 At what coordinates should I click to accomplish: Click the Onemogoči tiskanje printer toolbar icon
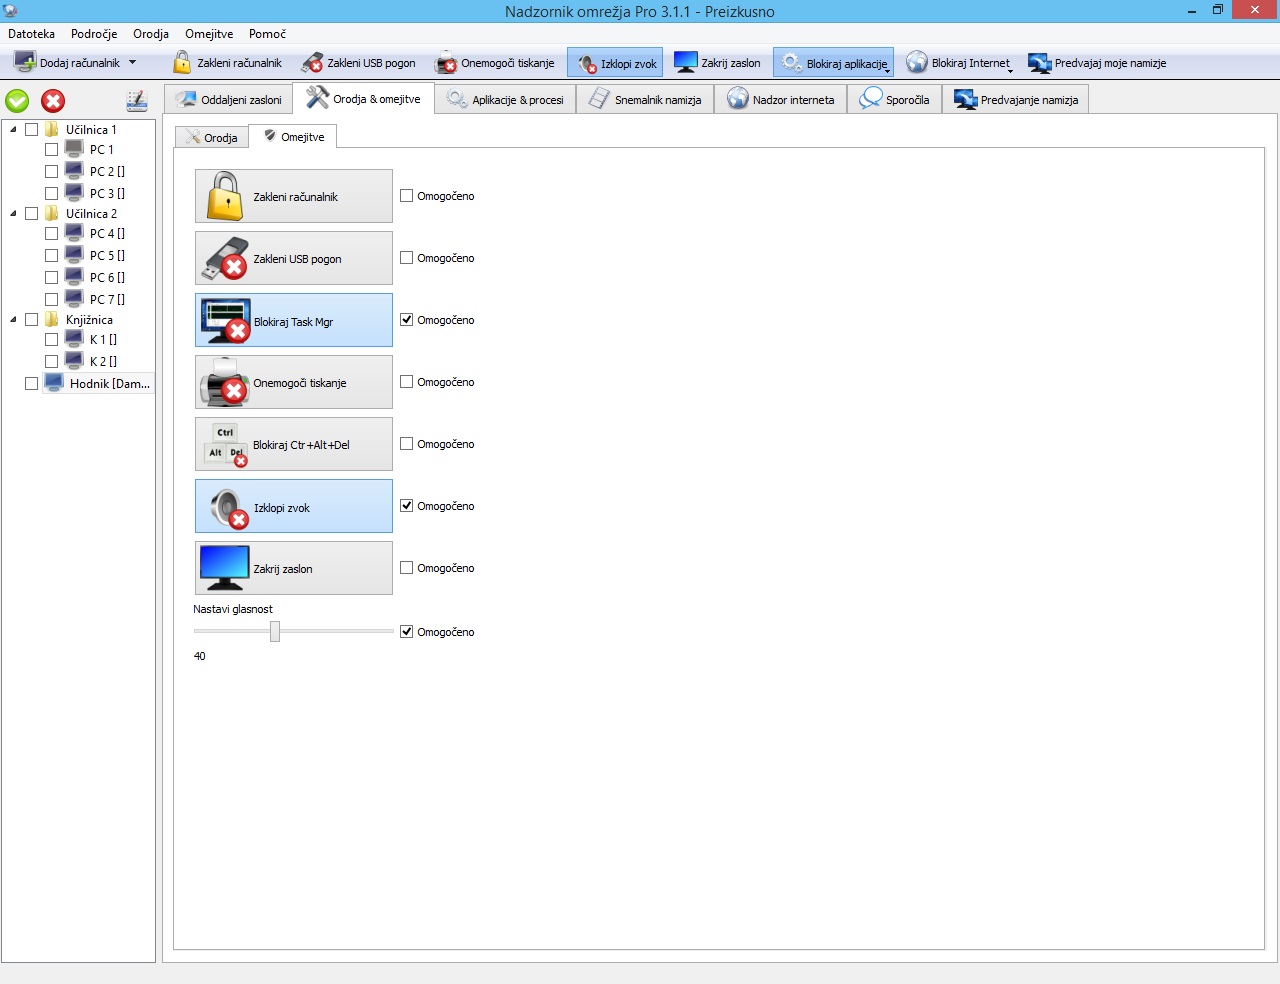(446, 63)
